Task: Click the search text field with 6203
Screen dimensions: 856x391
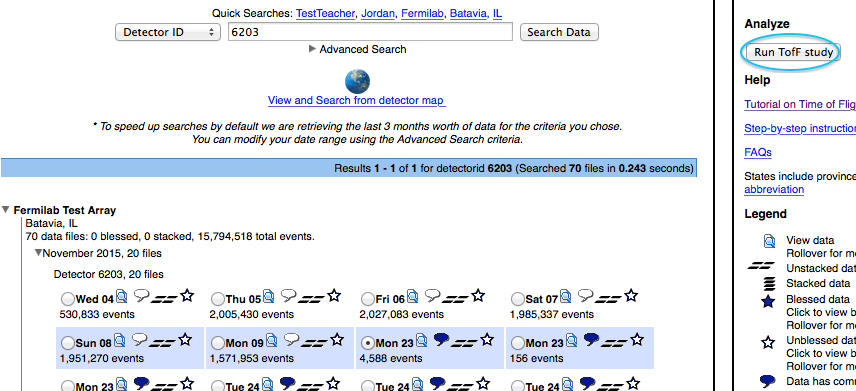Action: pyautogui.click(x=370, y=32)
